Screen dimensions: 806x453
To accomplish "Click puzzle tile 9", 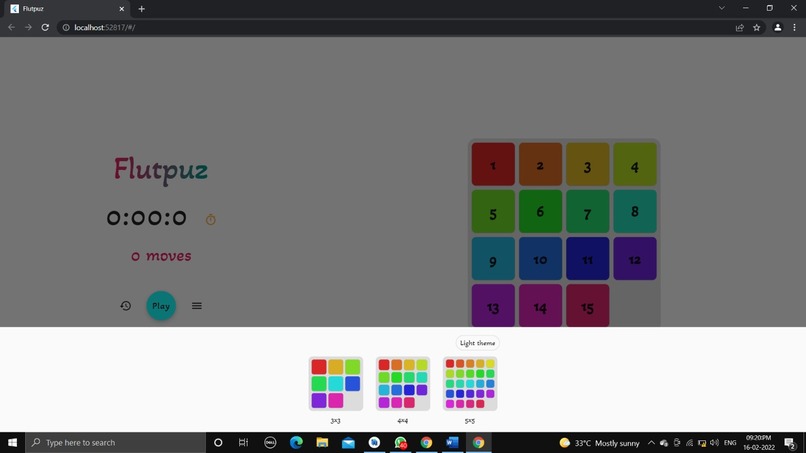I will 493,259.
